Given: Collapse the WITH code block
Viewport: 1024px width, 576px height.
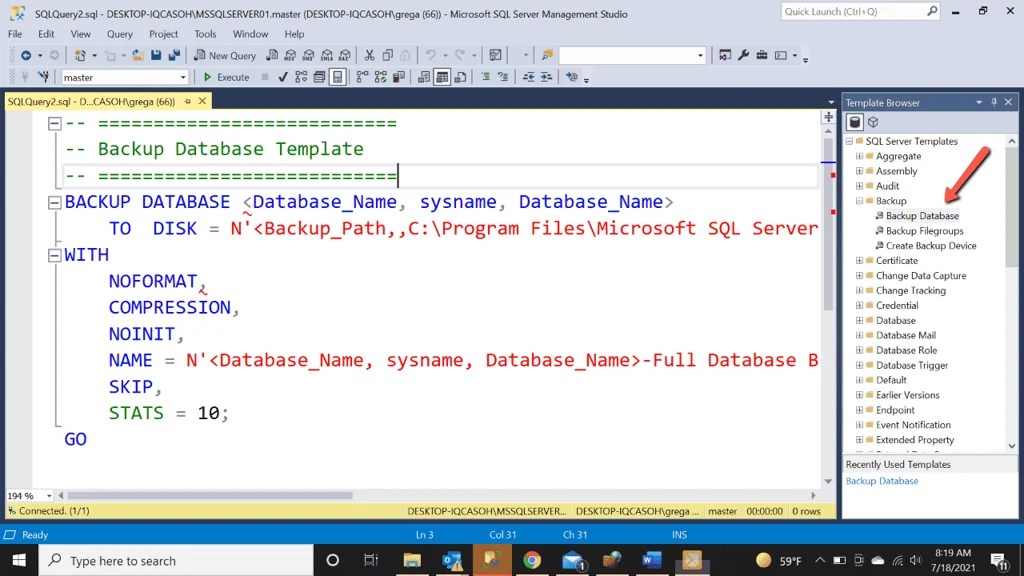Looking at the screenshot, I should pyautogui.click(x=55, y=255).
